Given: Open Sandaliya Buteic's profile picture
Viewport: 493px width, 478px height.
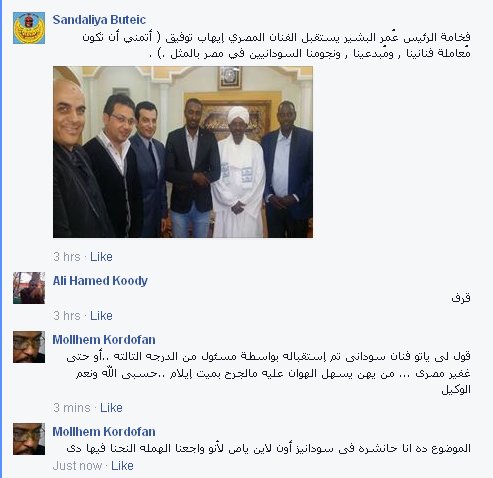Looking at the screenshot, I should [x=29, y=28].
